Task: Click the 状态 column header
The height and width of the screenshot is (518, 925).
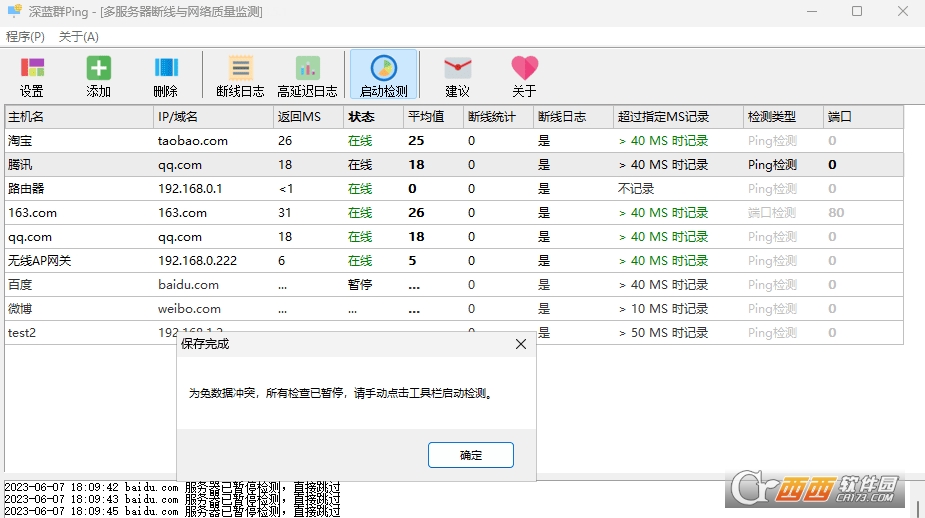Action: (373, 117)
